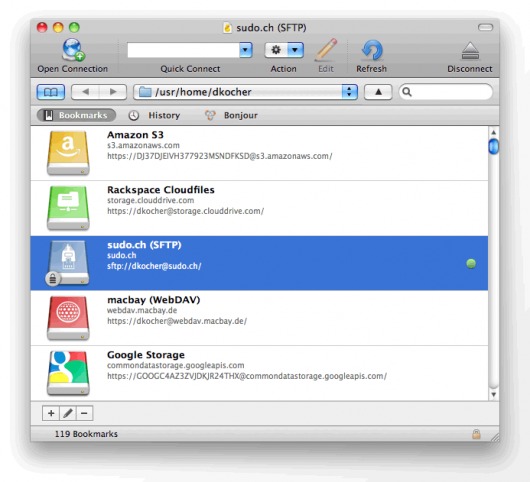Go back with the left arrow
Image resolution: width=530 pixels, height=482 pixels.
point(85,92)
